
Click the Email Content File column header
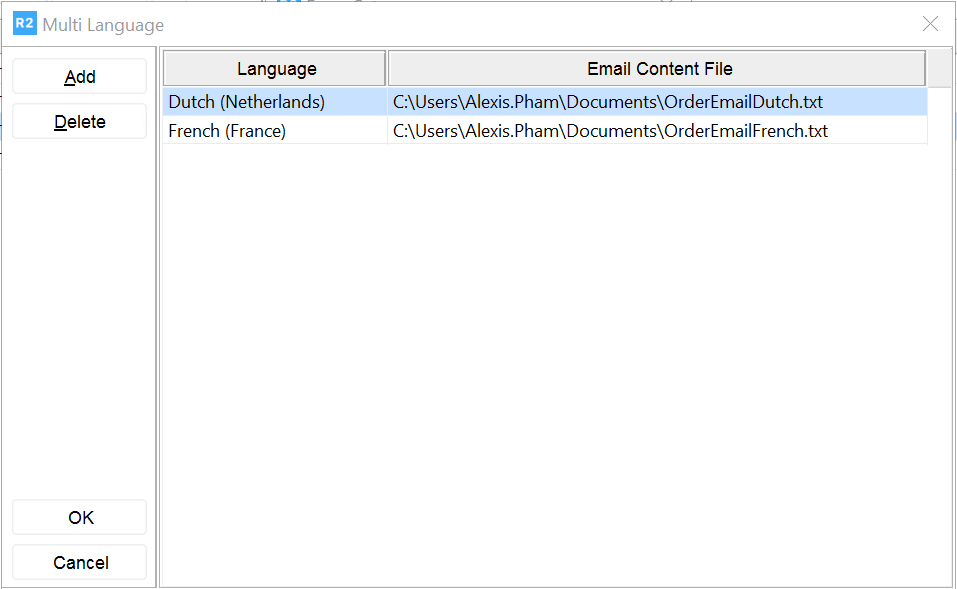659,69
